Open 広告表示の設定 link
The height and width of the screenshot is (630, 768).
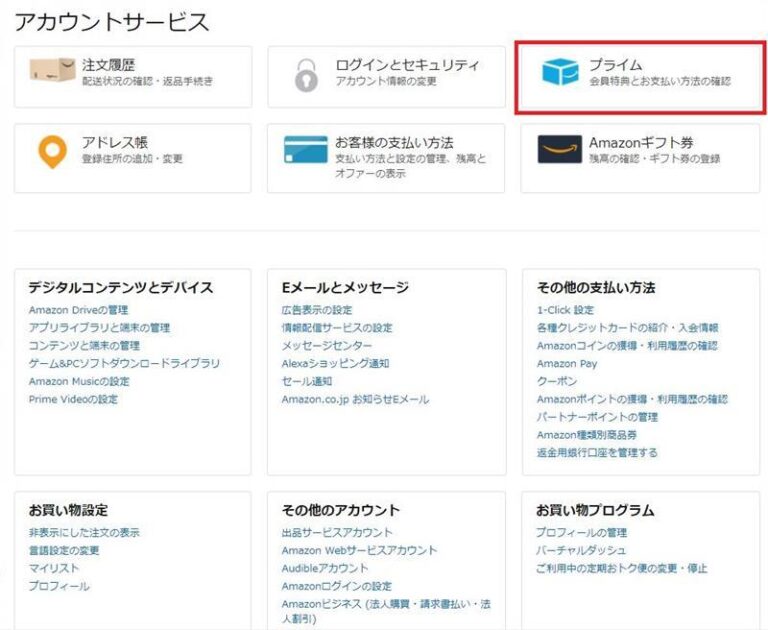[x=317, y=310]
